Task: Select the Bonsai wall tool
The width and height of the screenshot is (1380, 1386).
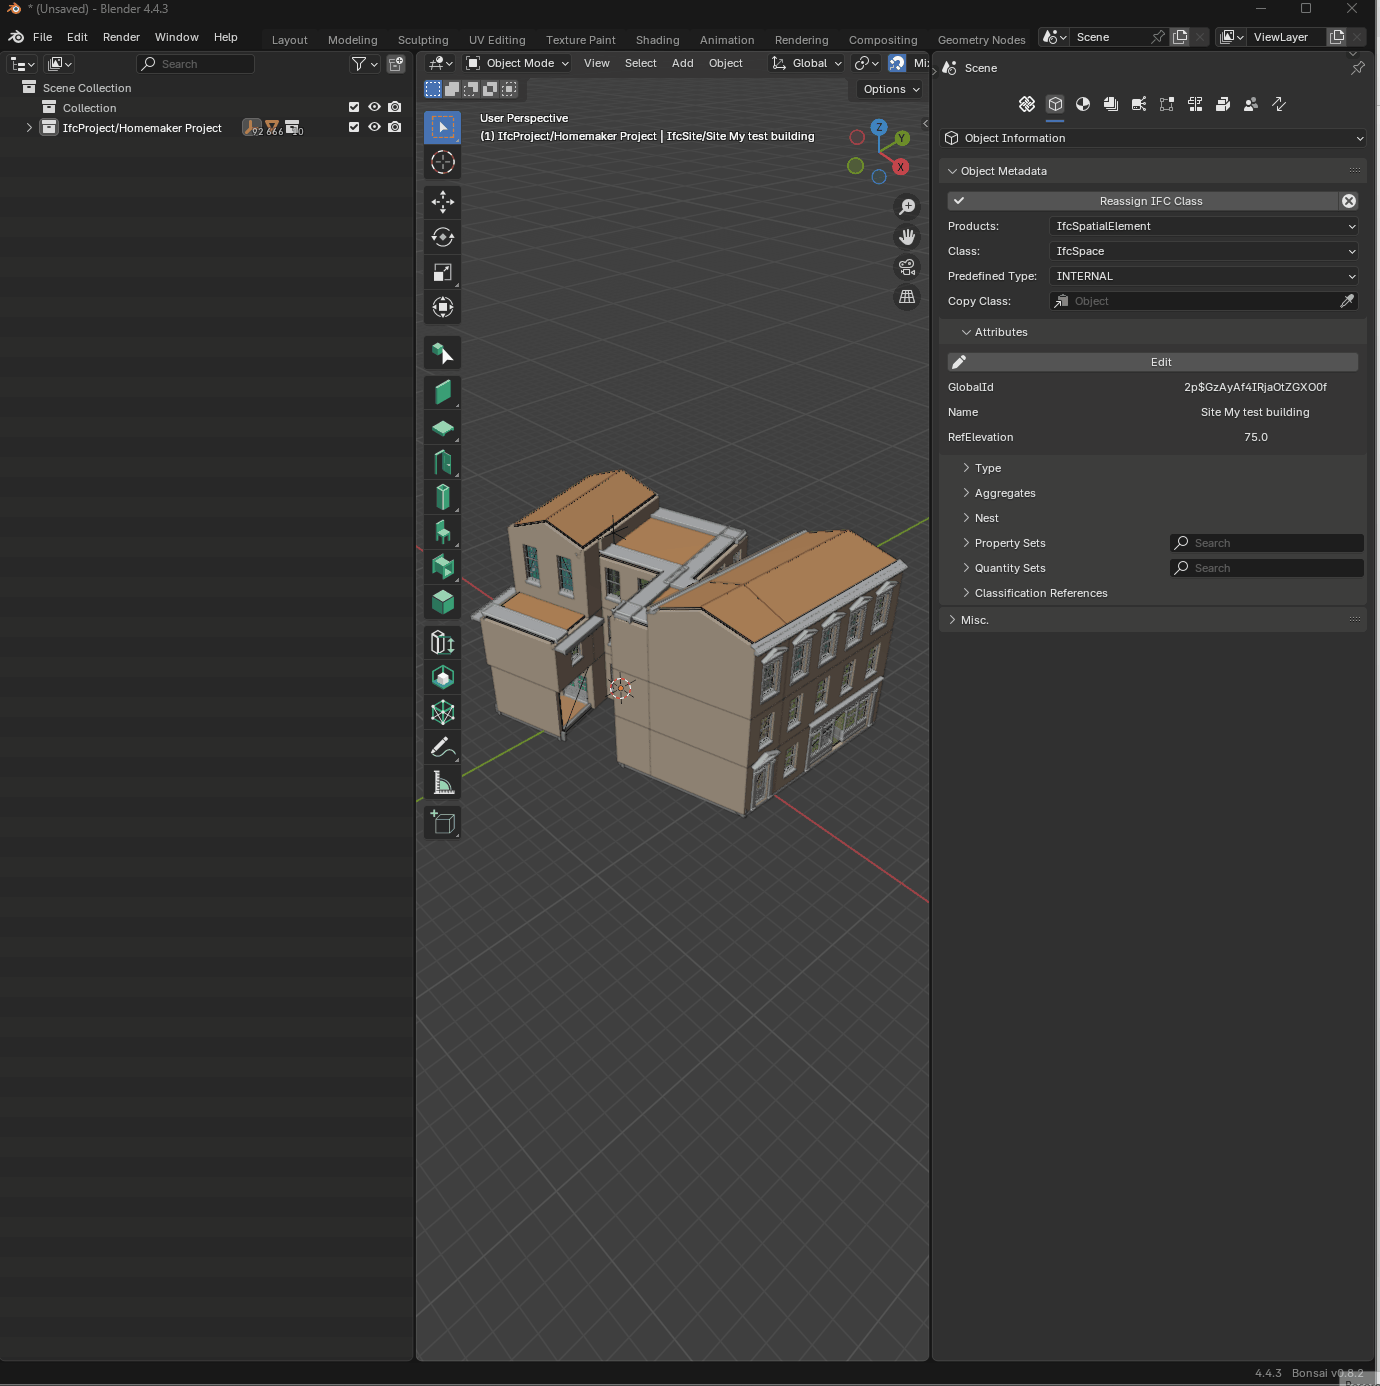Action: pyautogui.click(x=443, y=392)
